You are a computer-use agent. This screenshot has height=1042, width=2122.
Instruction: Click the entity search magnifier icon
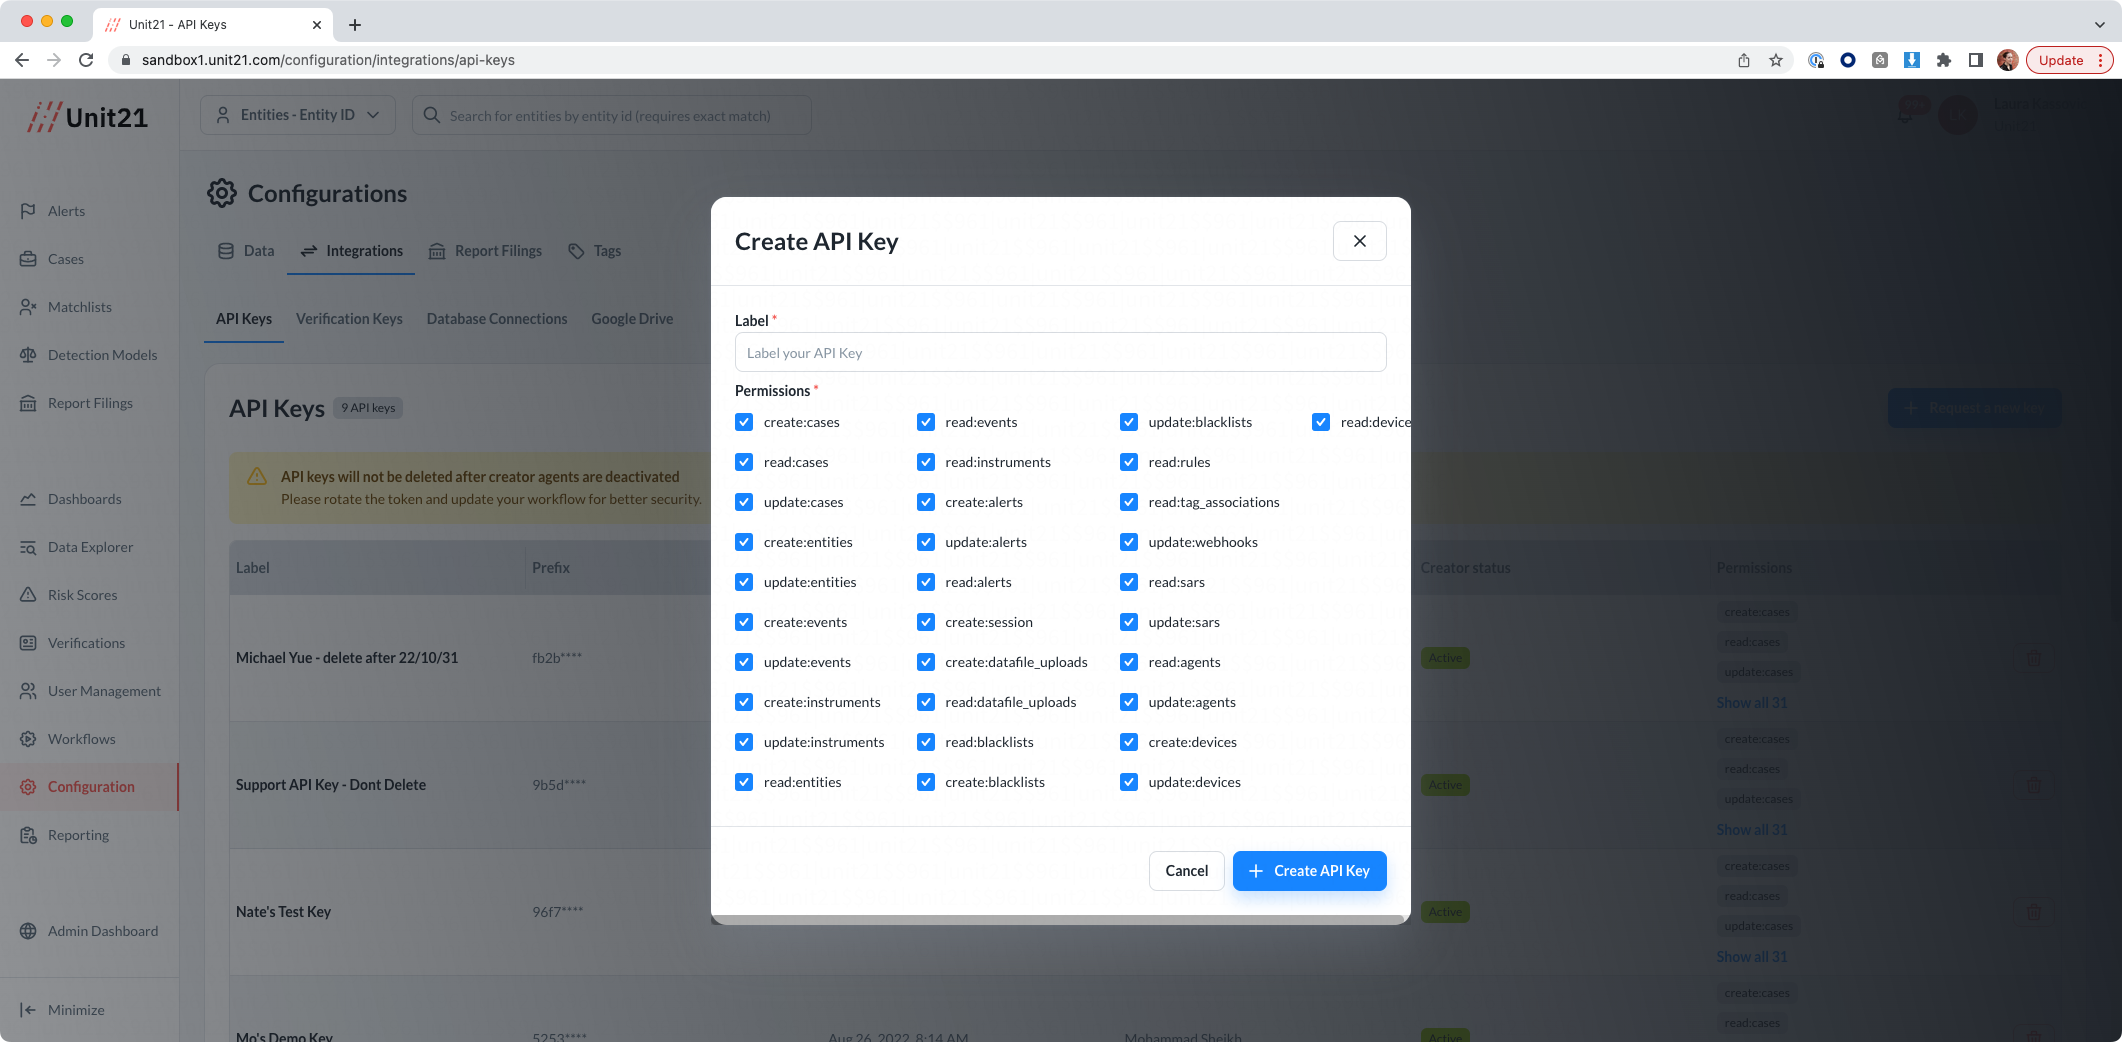(432, 116)
